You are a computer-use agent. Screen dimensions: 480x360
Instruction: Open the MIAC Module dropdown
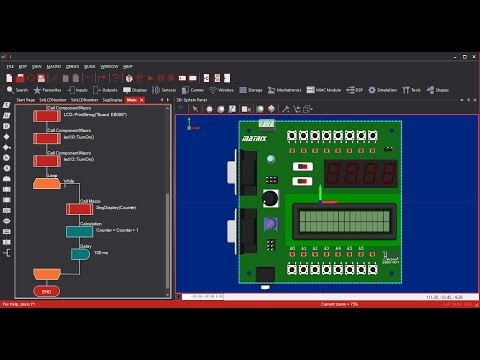(324, 90)
